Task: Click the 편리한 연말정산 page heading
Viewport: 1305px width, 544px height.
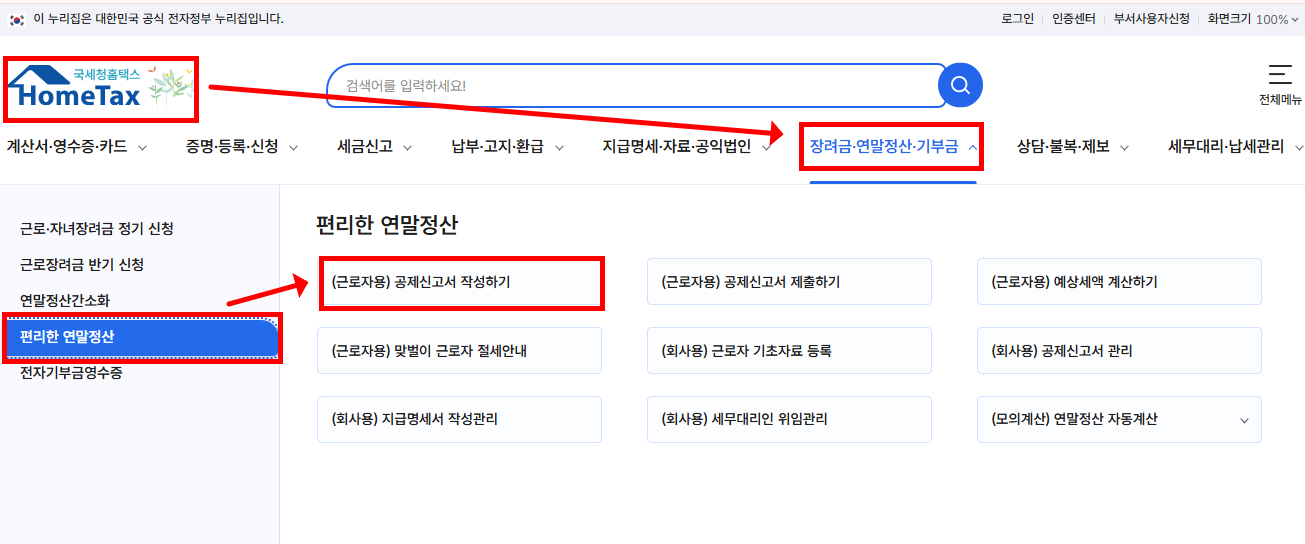Action: pyautogui.click(x=386, y=224)
